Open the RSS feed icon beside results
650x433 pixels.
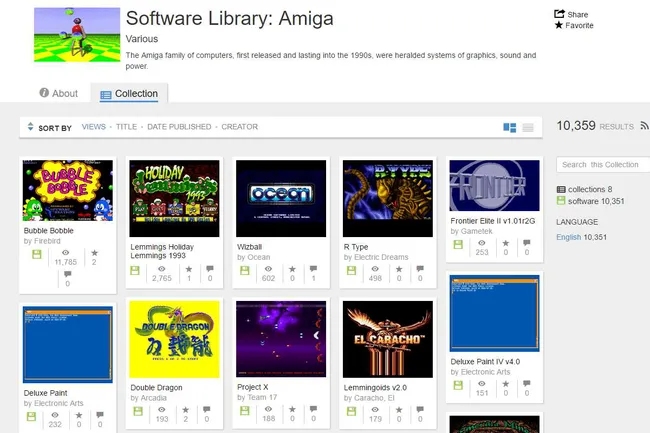644,125
